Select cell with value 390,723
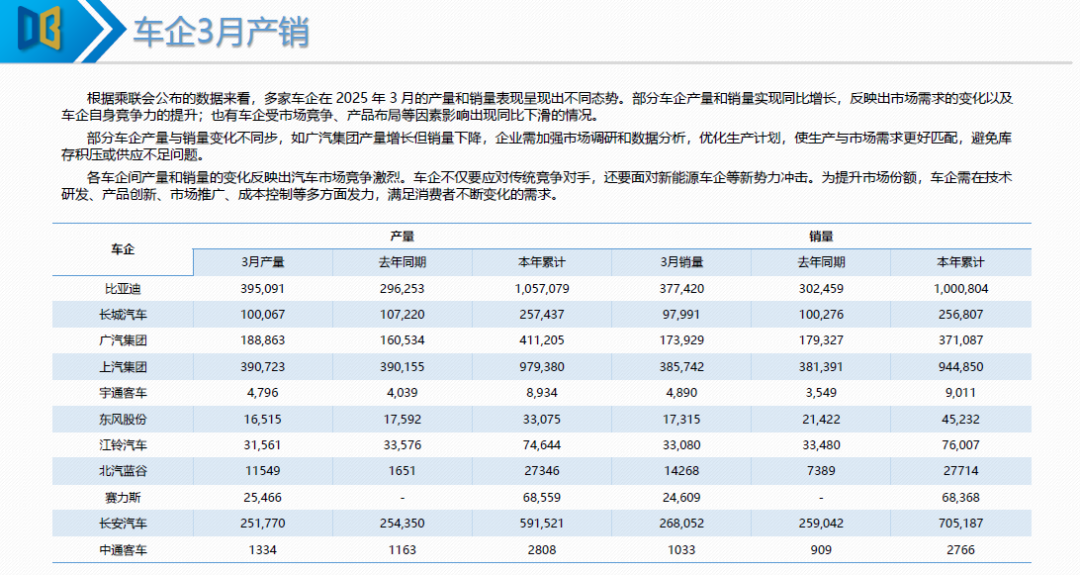1080x575 pixels. (x=263, y=367)
